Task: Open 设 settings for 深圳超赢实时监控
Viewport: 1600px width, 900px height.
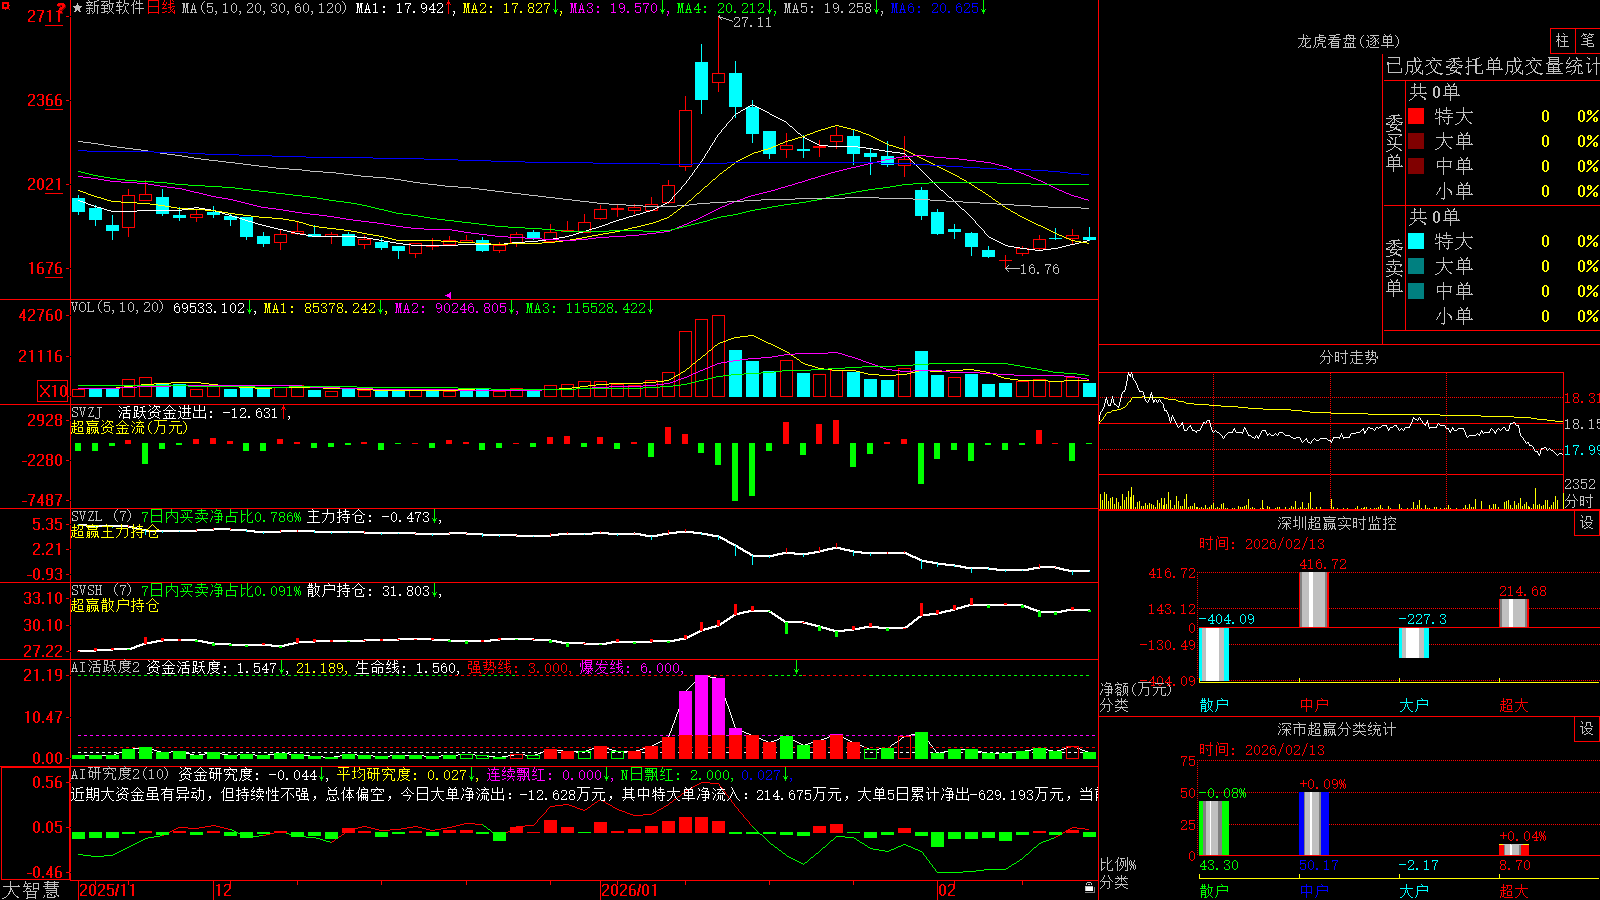Action: pos(1587,523)
